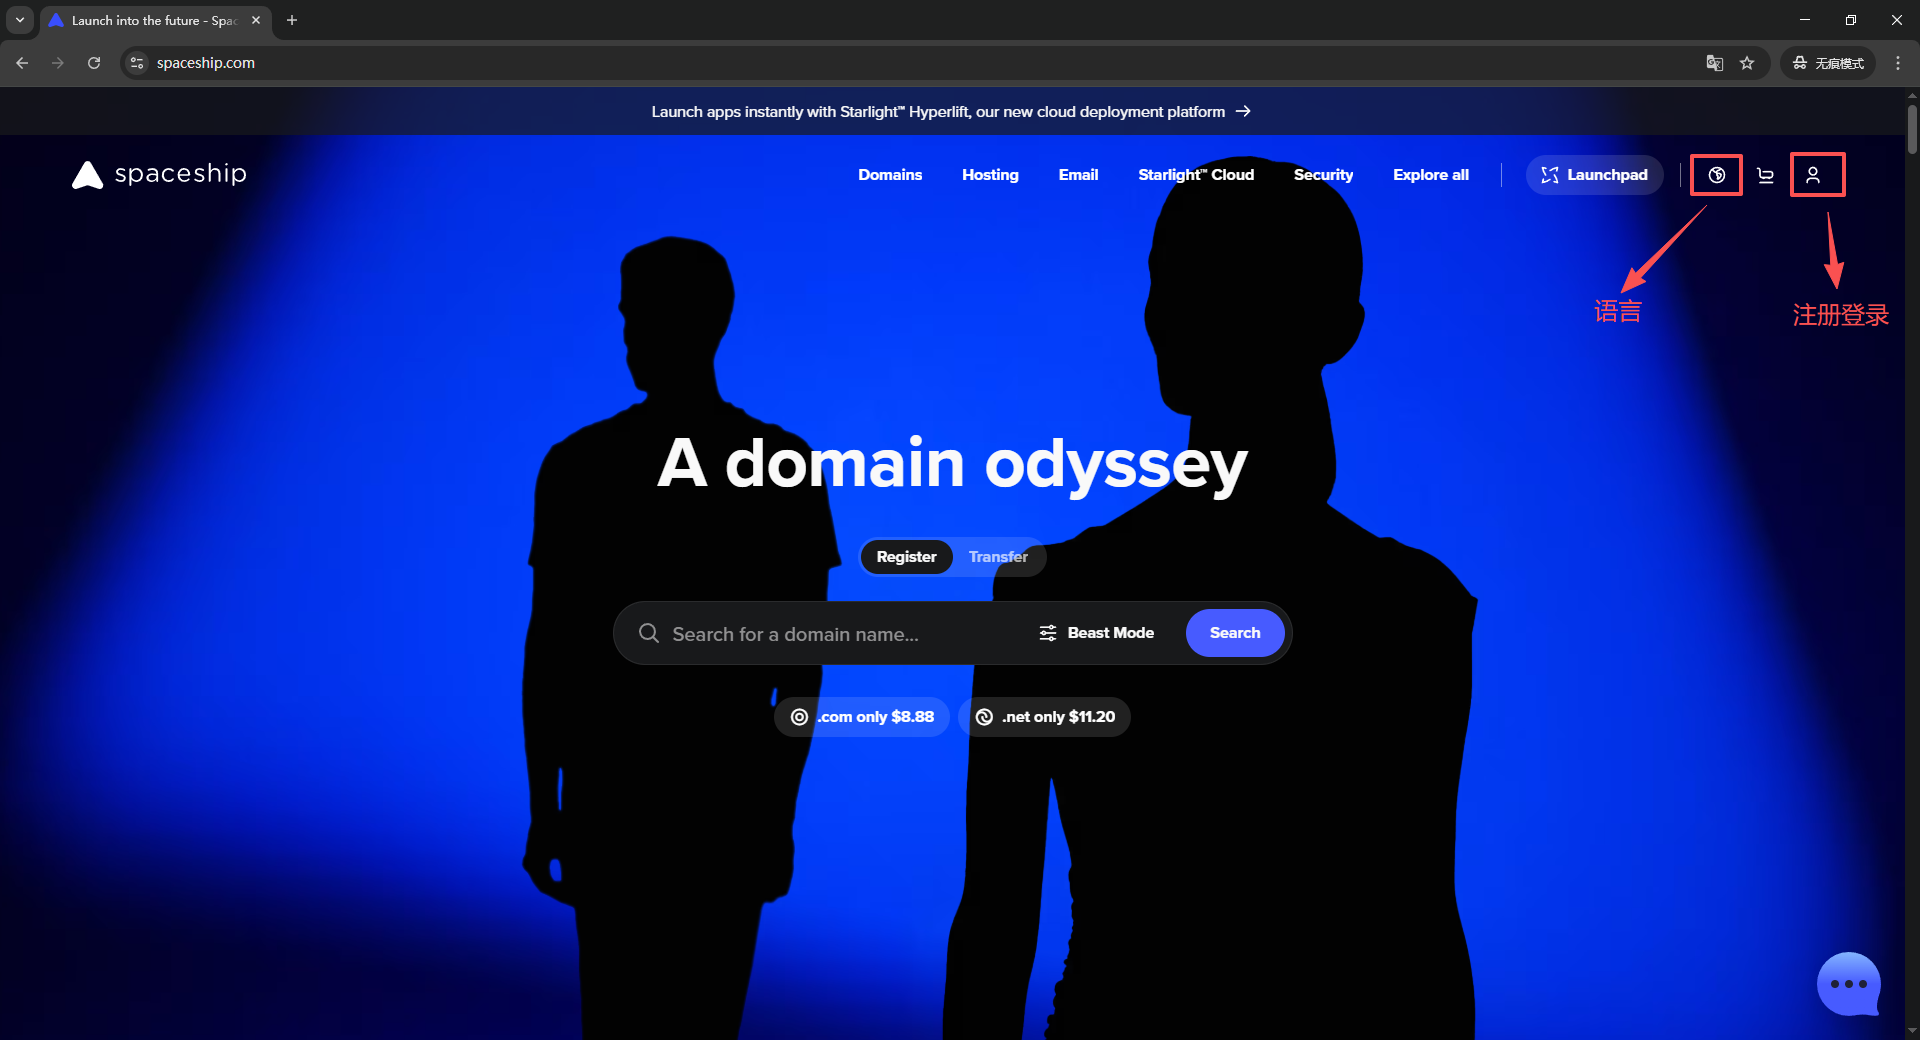Open the language selector globe icon
This screenshot has width=1920, height=1040.
point(1716,175)
